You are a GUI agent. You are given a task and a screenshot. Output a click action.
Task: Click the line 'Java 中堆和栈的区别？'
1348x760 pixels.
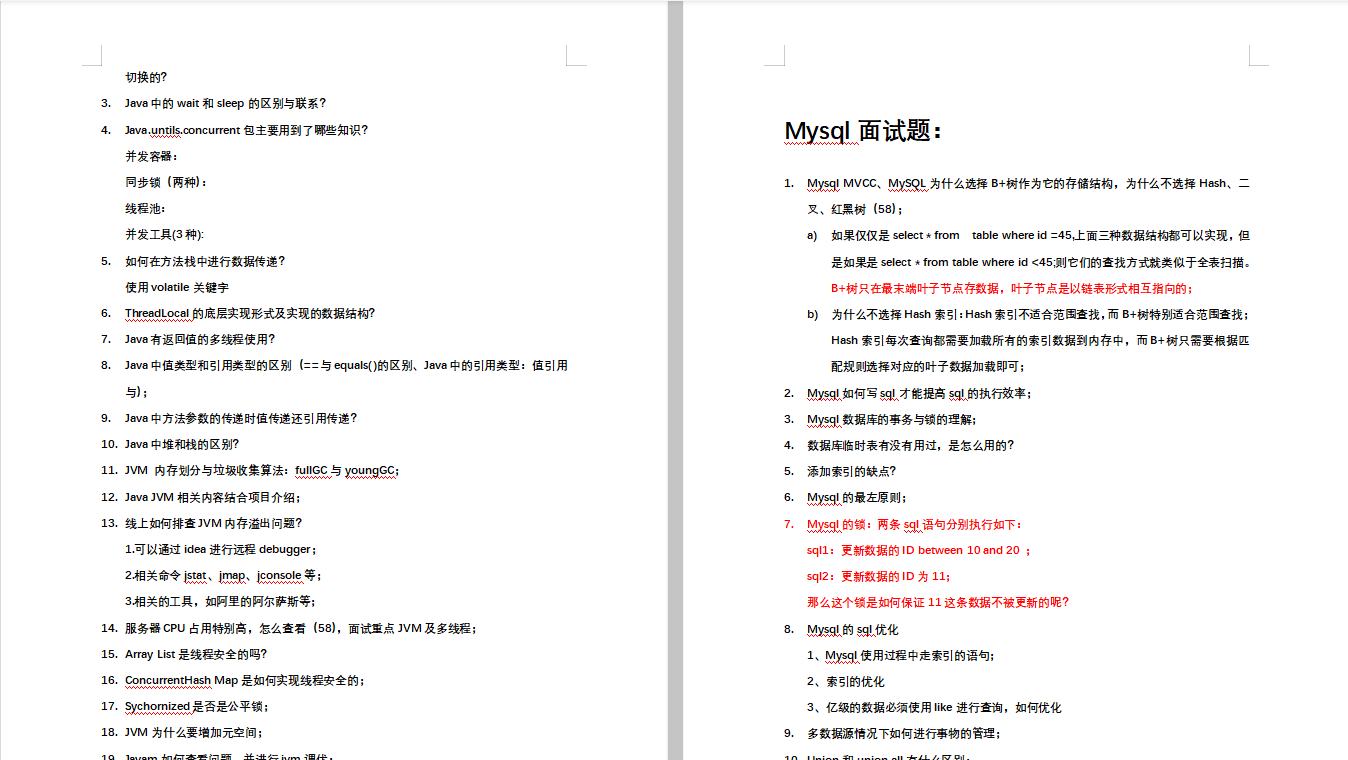pyautogui.click(x=182, y=444)
